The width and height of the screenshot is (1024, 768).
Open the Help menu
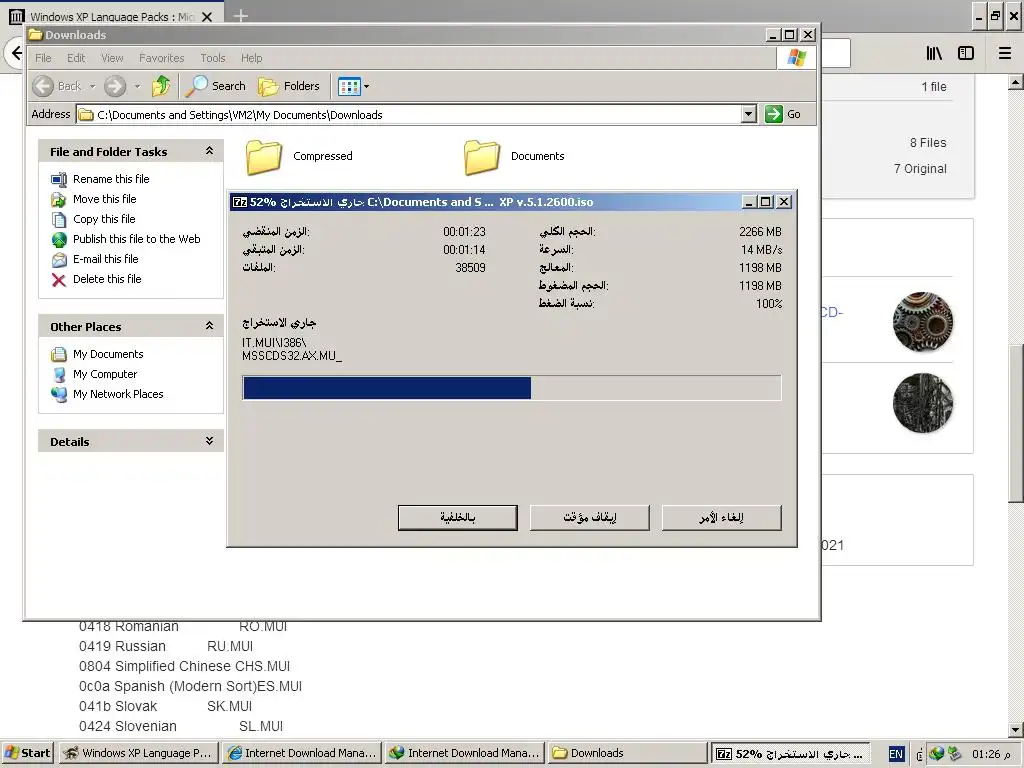pyautogui.click(x=251, y=58)
